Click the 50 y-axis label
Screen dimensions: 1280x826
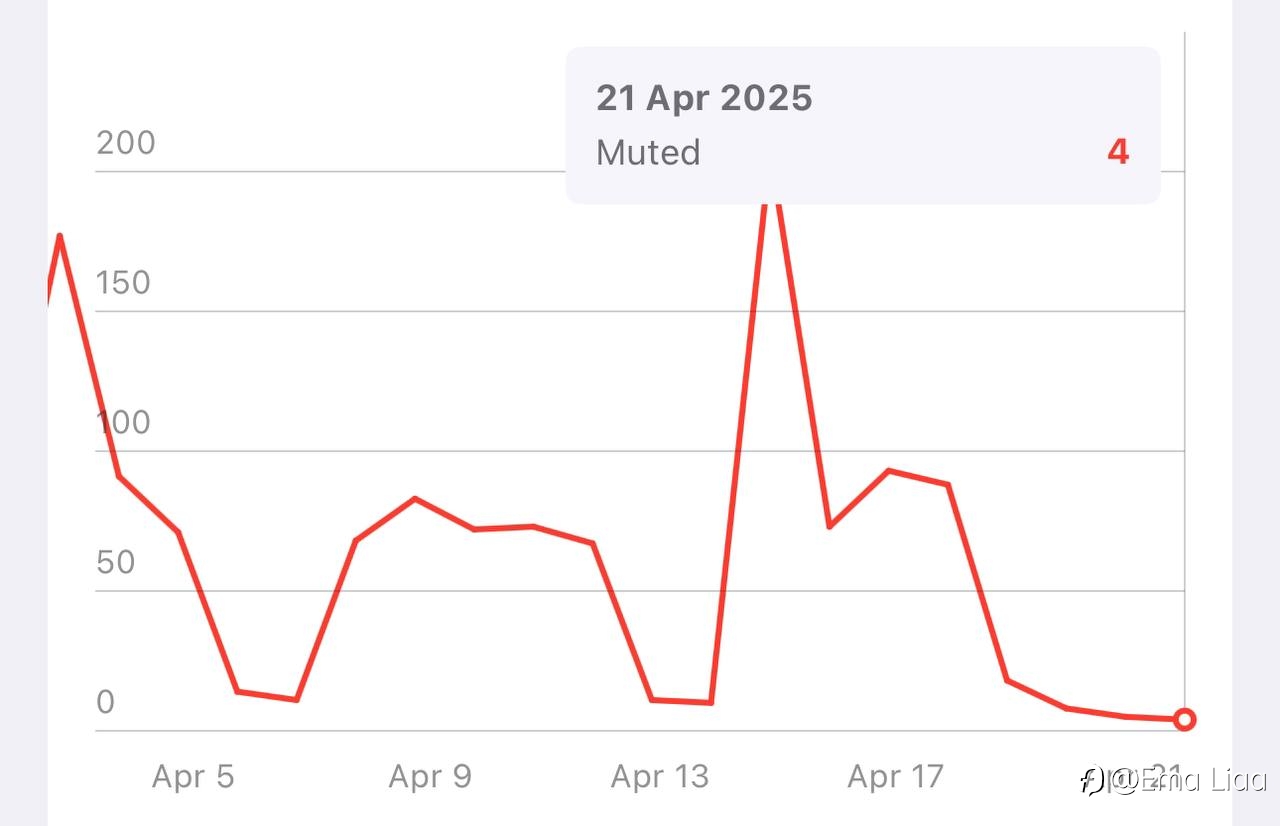tap(115, 562)
